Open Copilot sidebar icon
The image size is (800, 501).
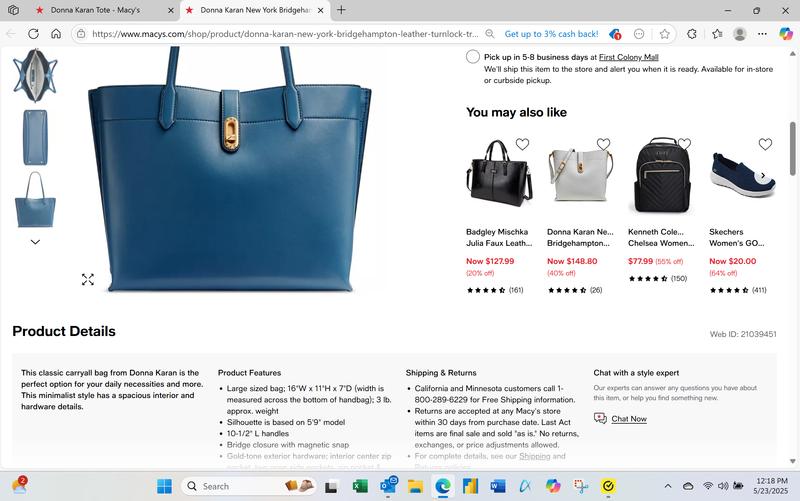coord(786,34)
